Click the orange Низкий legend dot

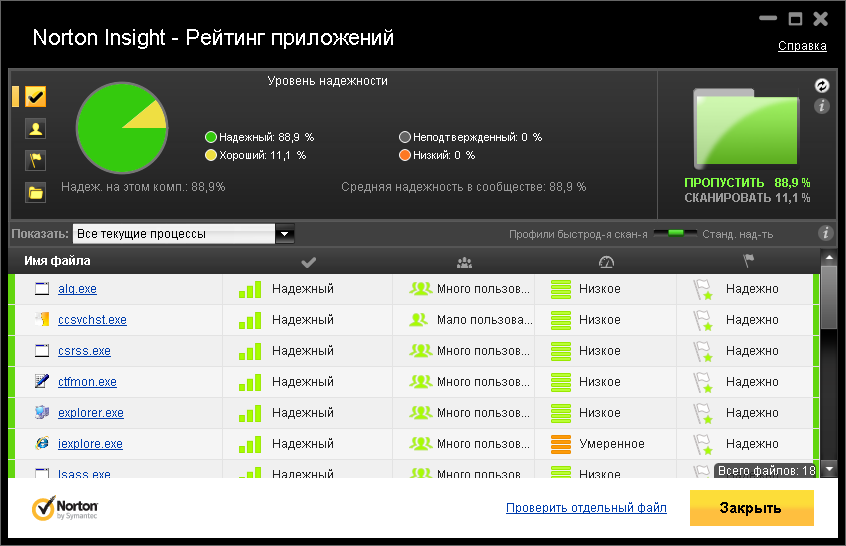click(405, 155)
